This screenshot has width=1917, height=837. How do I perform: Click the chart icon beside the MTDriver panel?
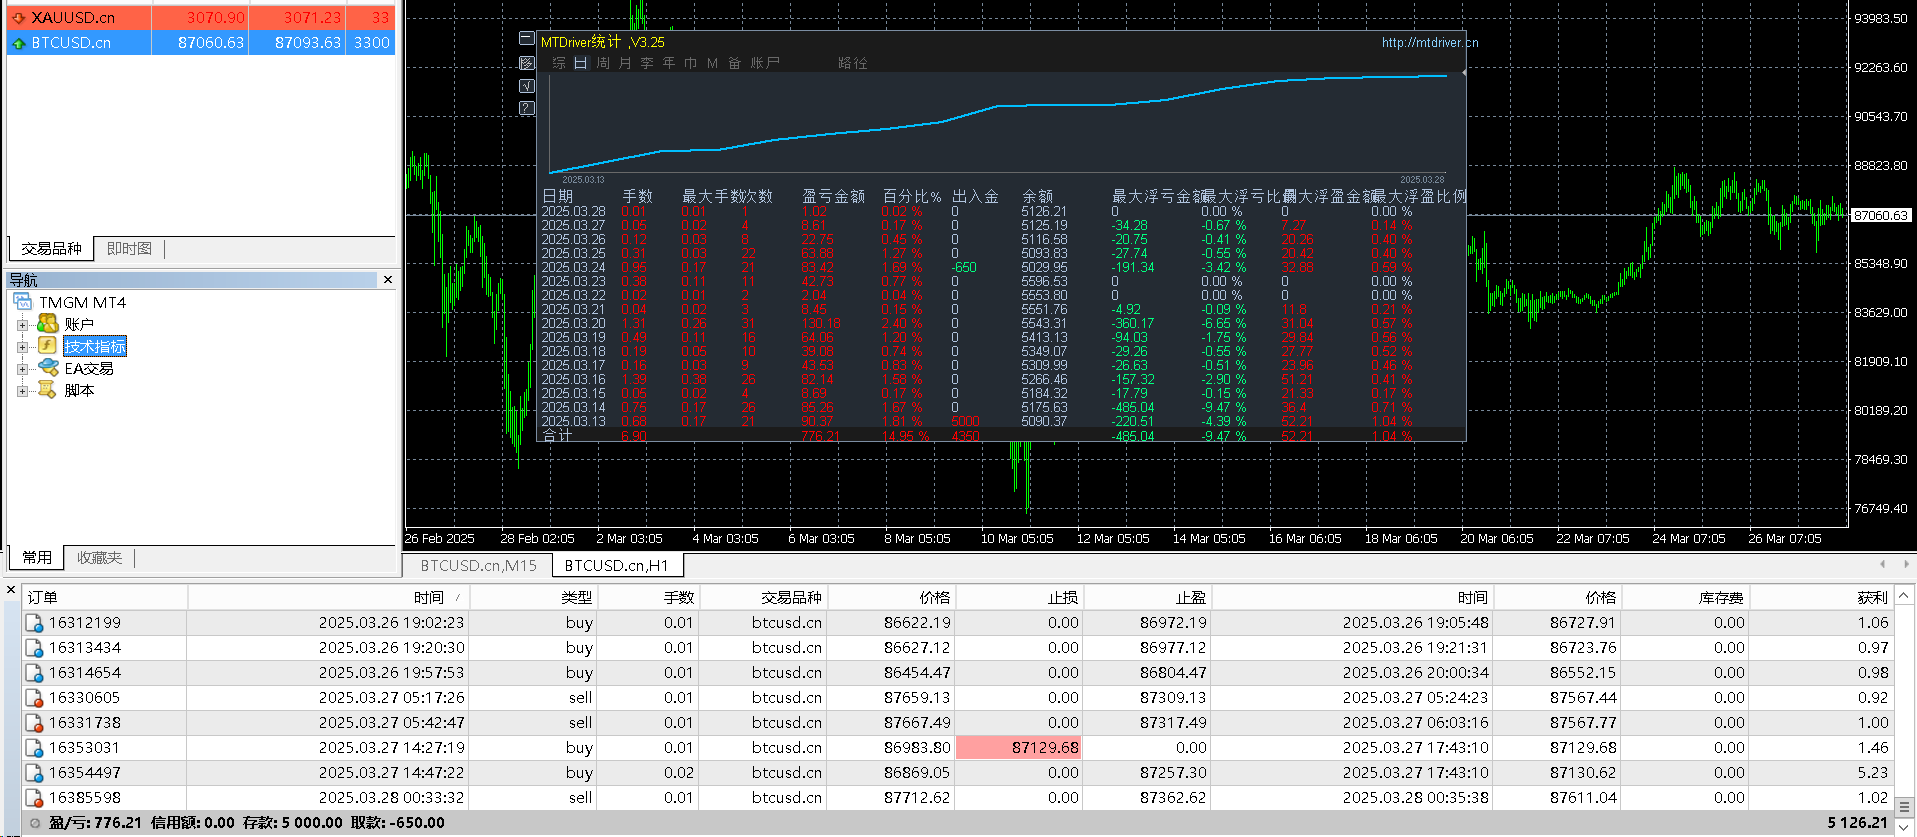click(527, 63)
